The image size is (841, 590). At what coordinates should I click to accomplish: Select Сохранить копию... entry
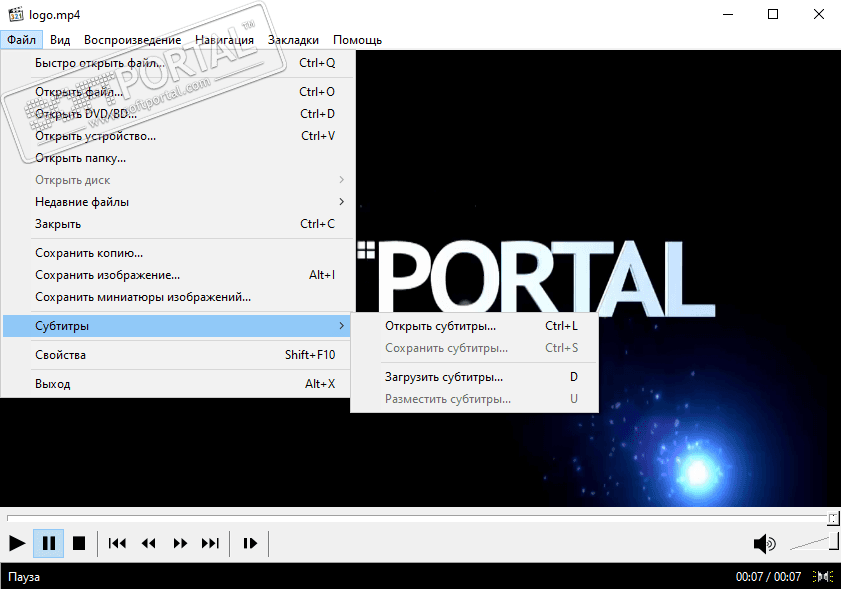click(177, 253)
